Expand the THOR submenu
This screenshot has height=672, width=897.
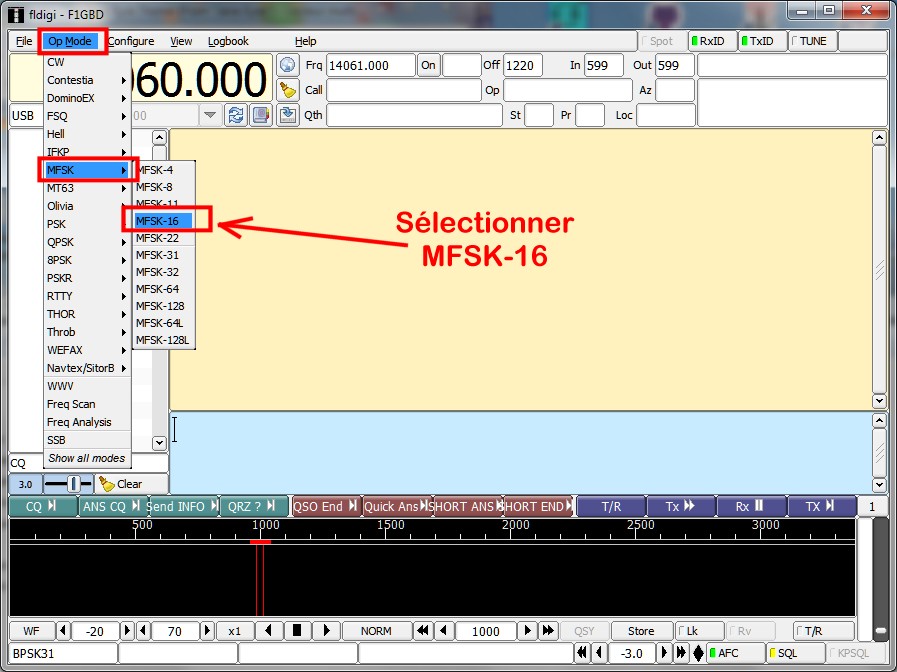pyautogui.click(x=87, y=314)
